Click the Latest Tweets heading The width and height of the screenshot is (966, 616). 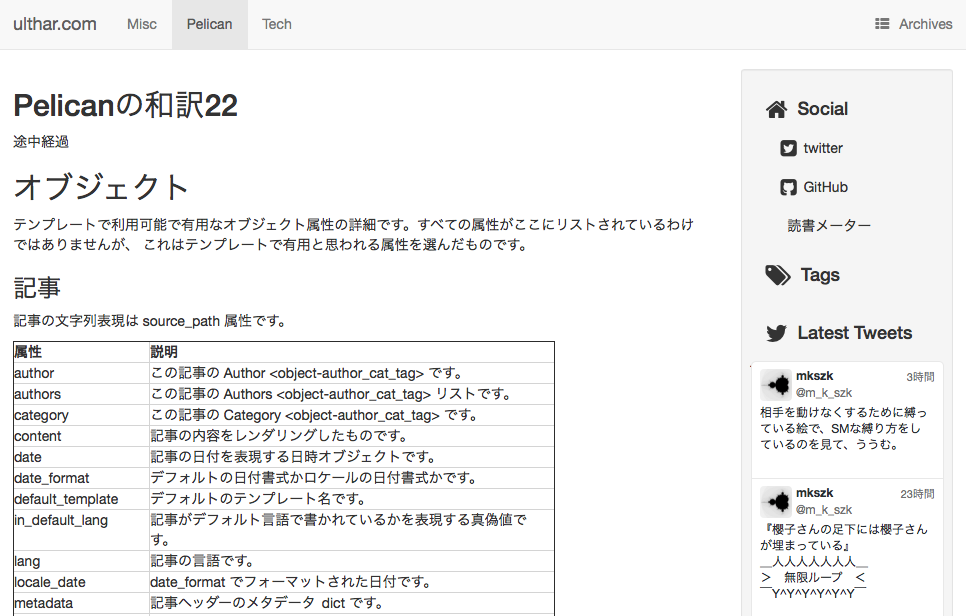click(854, 333)
